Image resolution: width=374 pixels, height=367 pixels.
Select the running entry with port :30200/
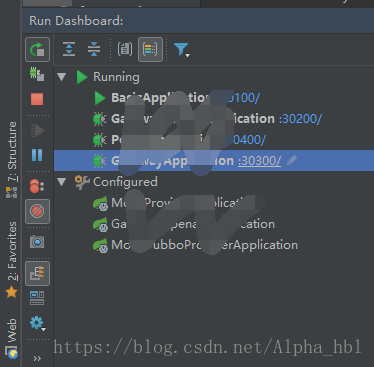pos(214,119)
